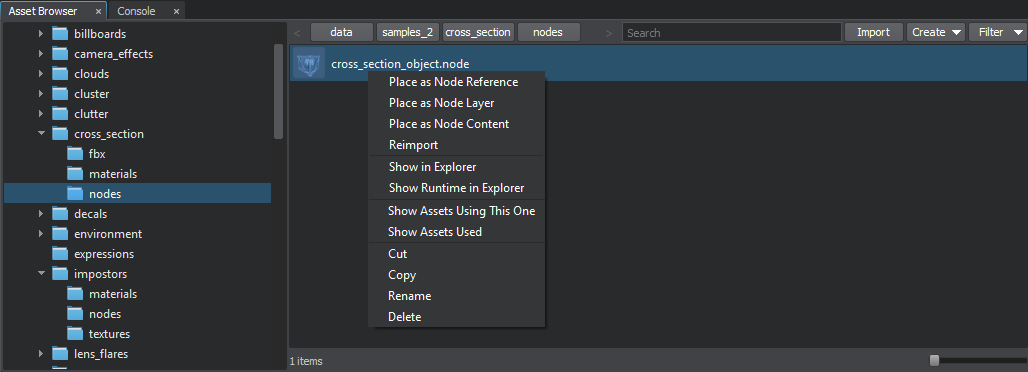The image size is (1028, 372).
Task: Select the fbx folder icon
Action: coord(75,154)
